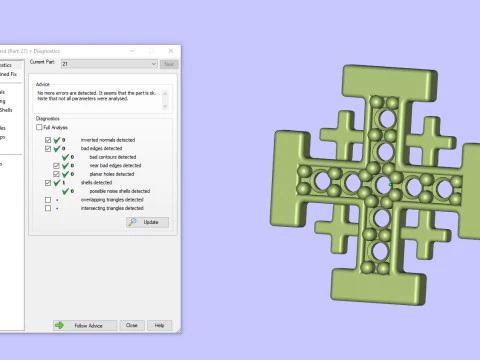Click the green checkmark beside bad contours
Screen dimensions: 480x360
[x=65, y=157]
